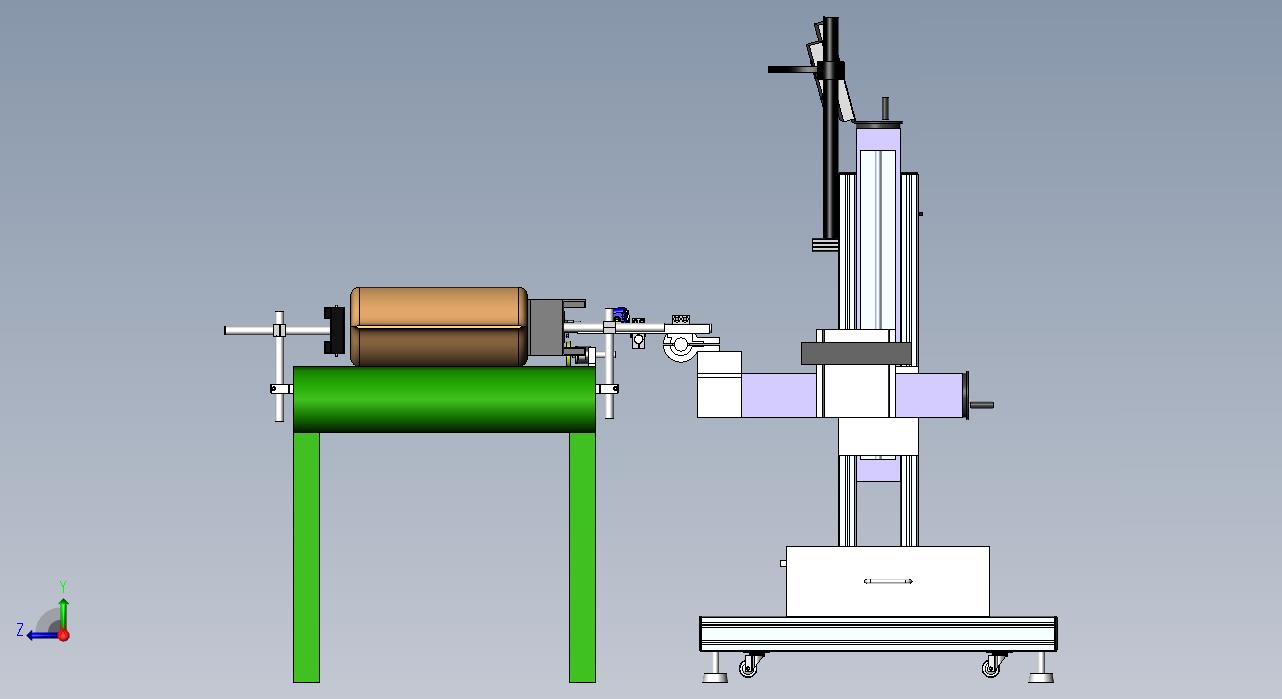
Task: Click the red origin ball of the orientation triad
Action: coord(63,635)
